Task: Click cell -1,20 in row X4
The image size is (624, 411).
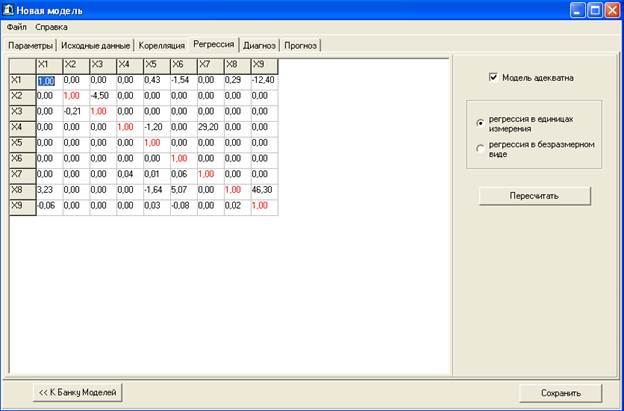Action: tap(157, 129)
